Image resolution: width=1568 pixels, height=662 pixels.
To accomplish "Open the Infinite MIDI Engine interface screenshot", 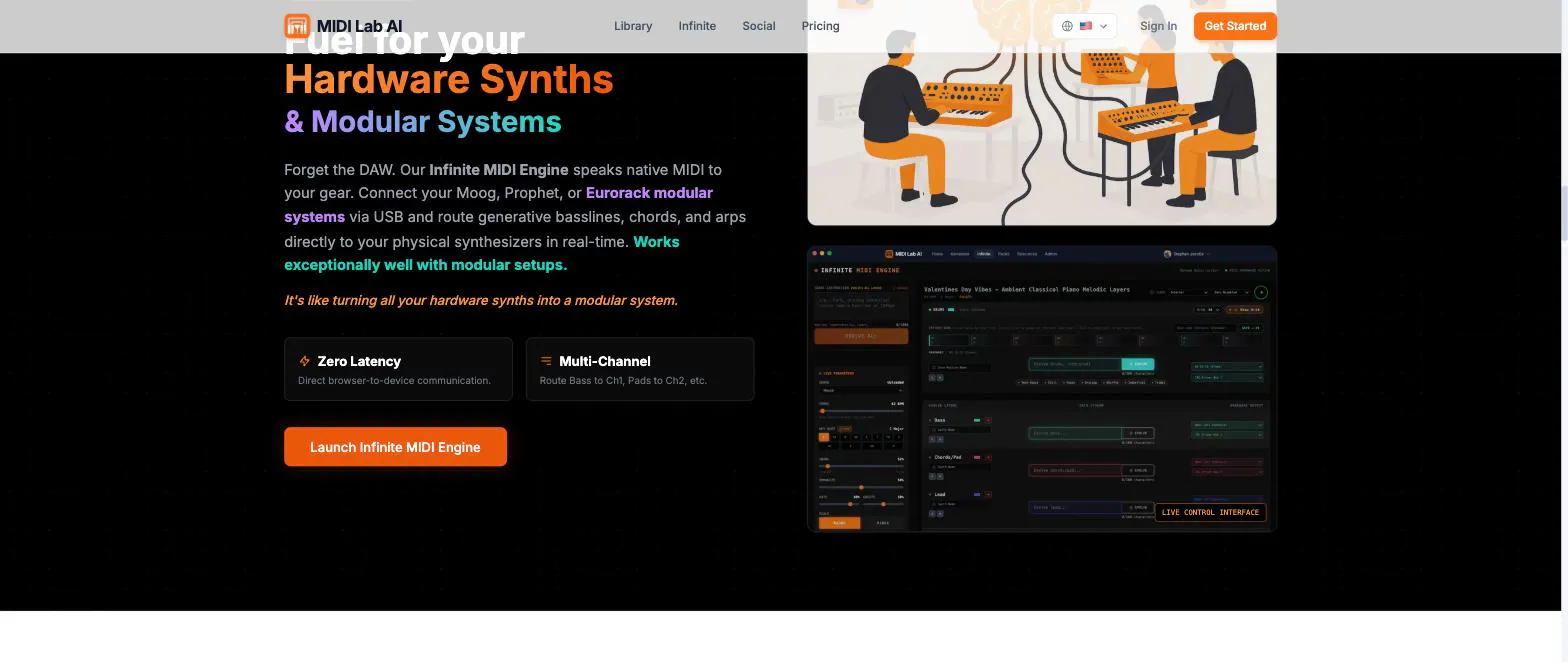I will (x=1042, y=388).
